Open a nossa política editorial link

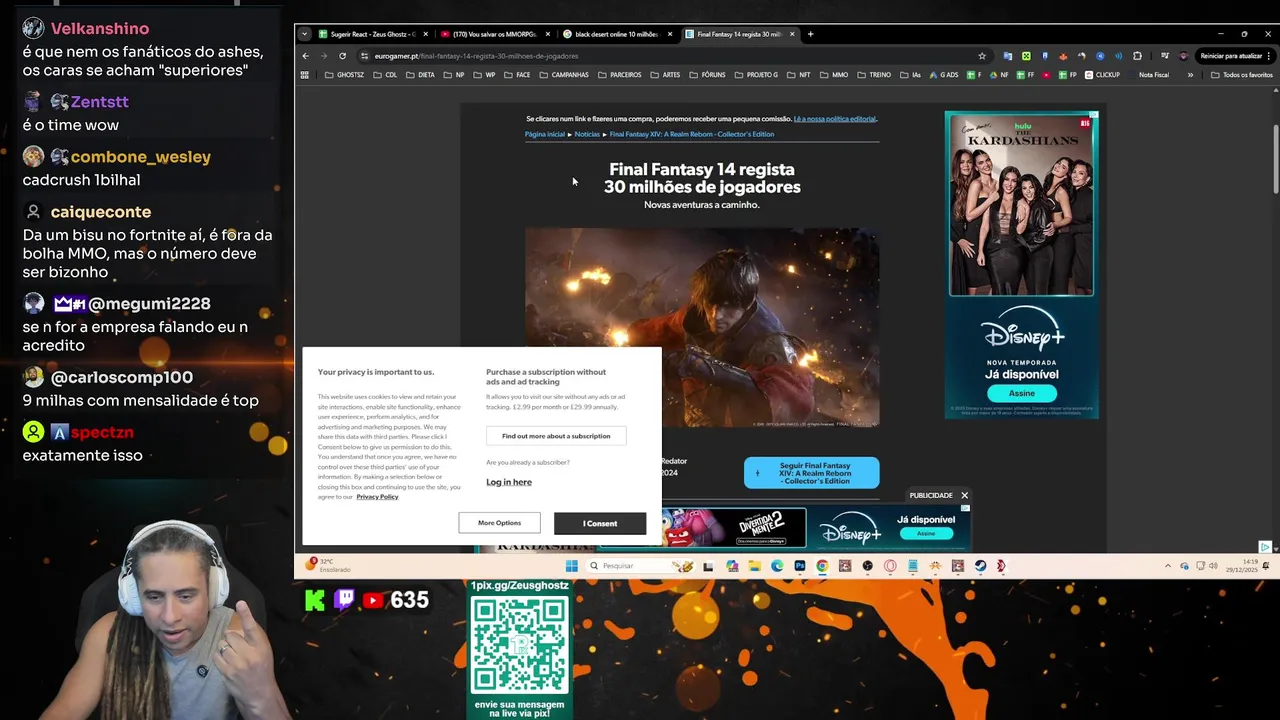(x=835, y=119)
